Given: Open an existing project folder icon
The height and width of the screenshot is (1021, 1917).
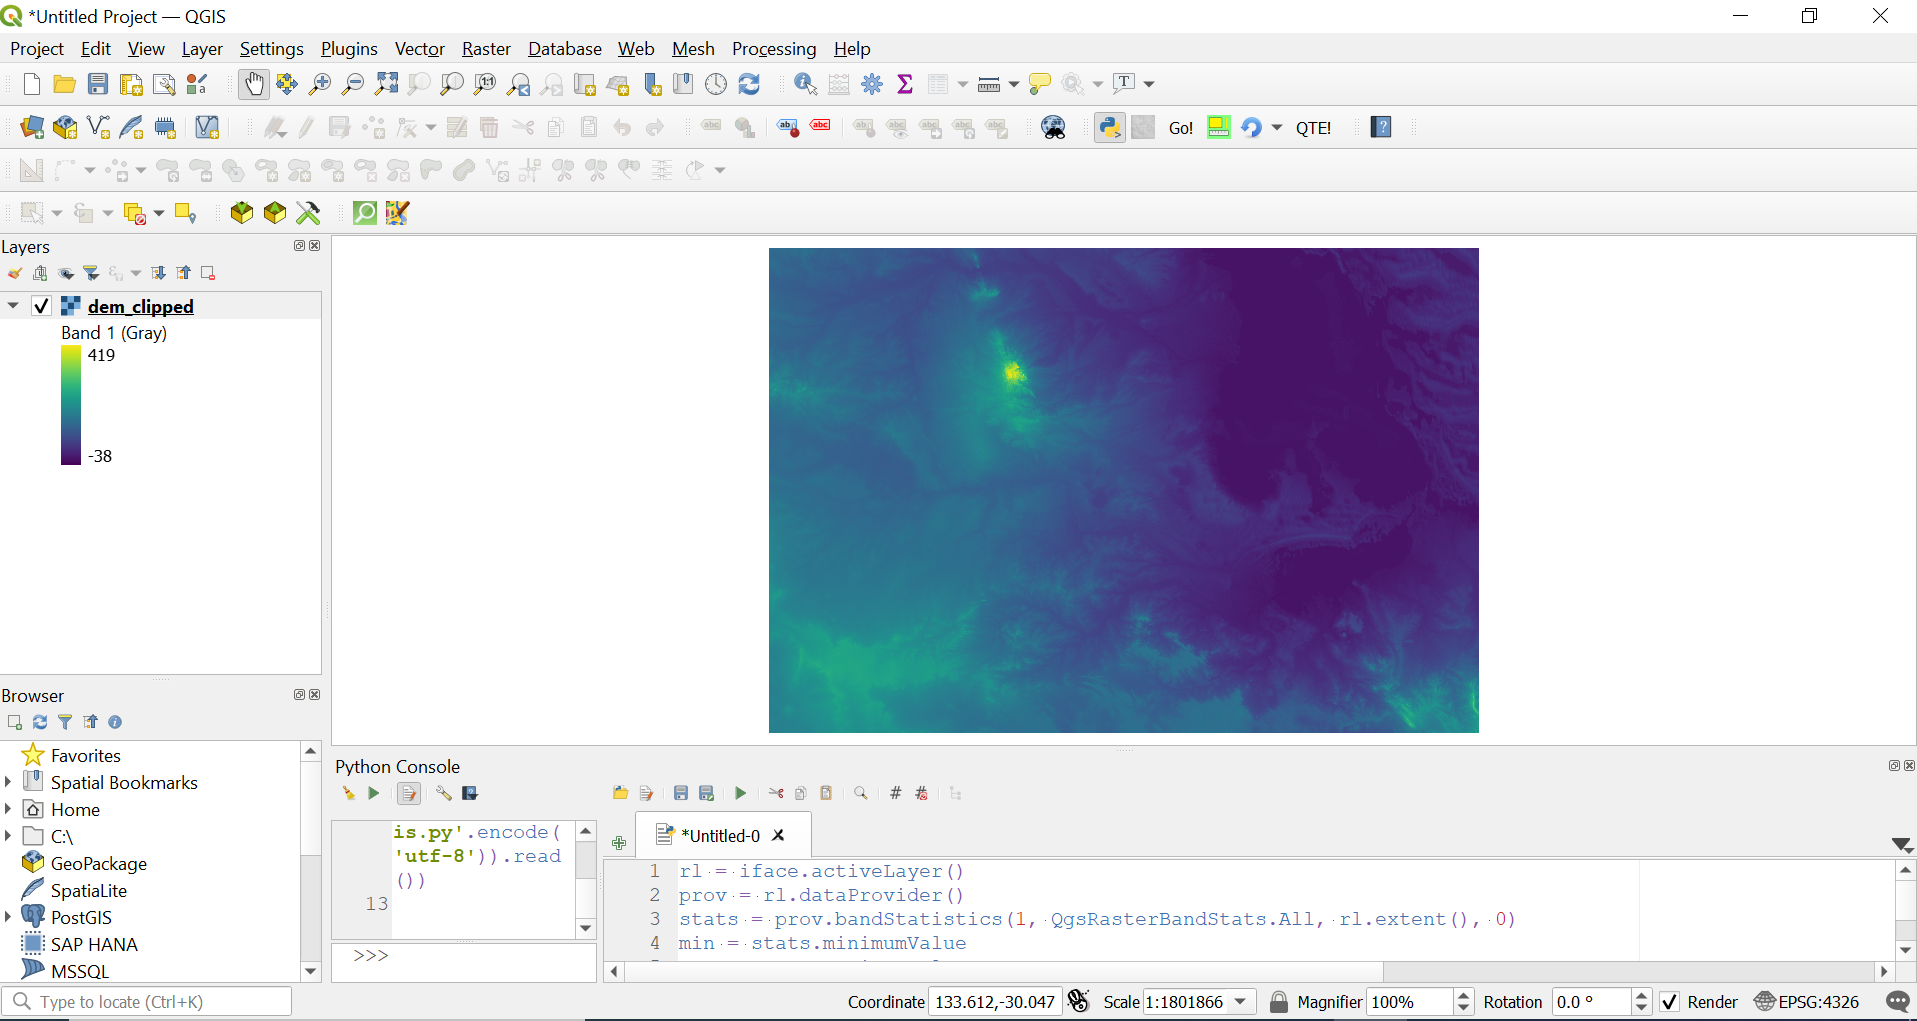Looking at the screenshot, I should pyautogui.click(x=64, y=84).
